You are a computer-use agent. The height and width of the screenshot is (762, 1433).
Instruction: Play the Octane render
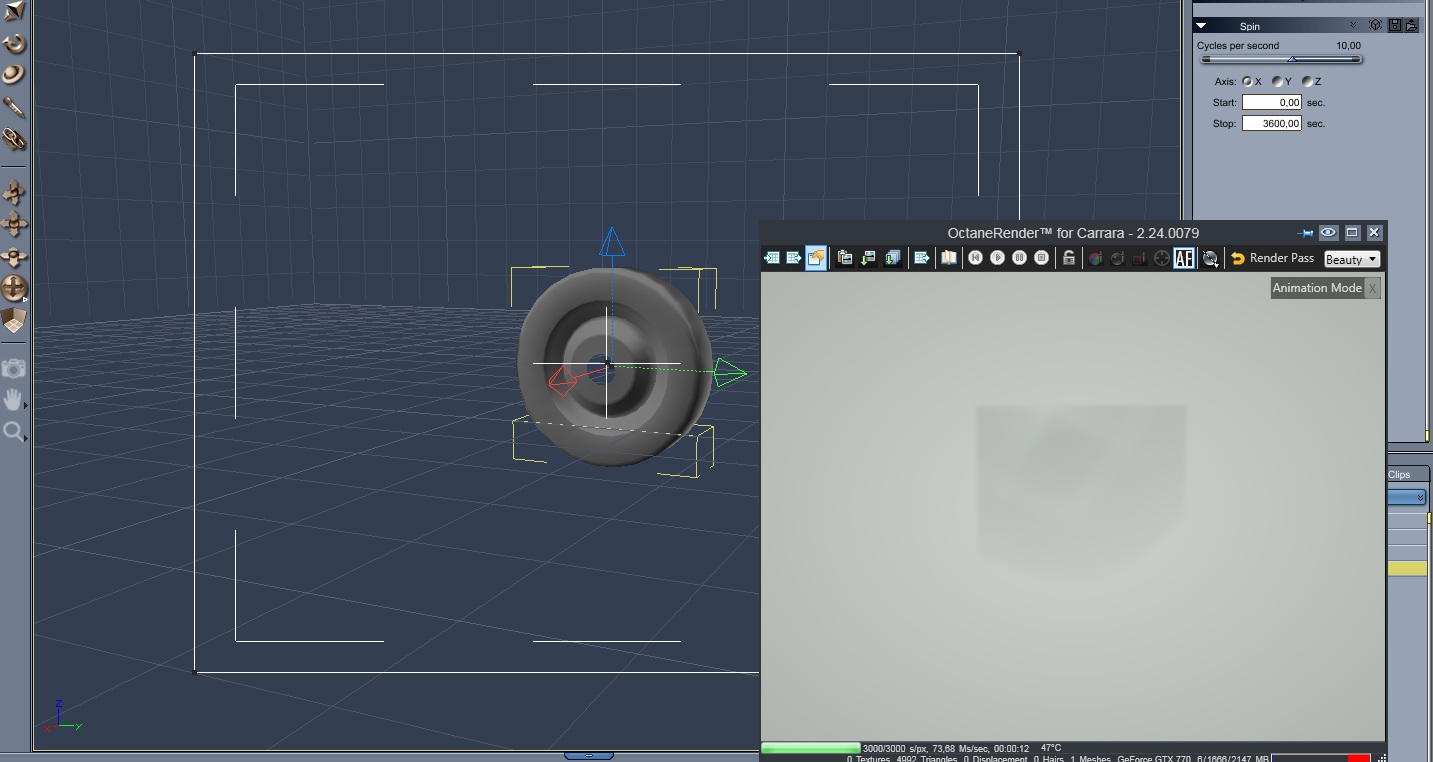point(998,258)
